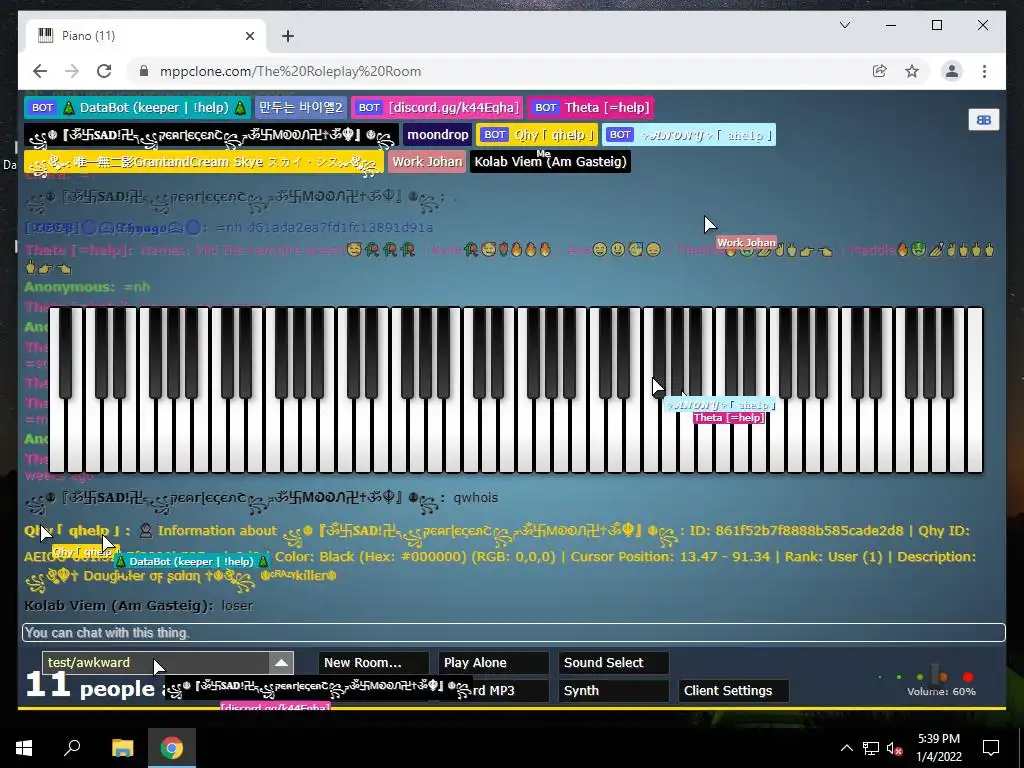1024x768 pixels.
Task: Reload the mppclone page
Action: tap(104, 71)
